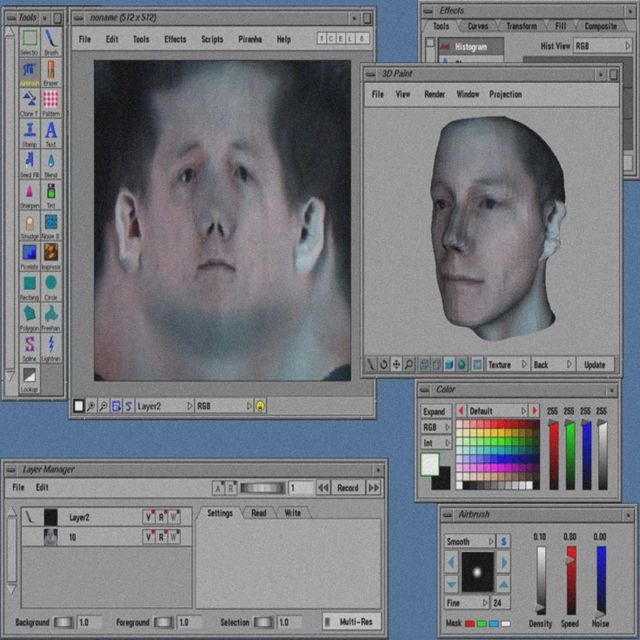
Task: Click the rotate icon in 3D Paint
Action: tap(383, 364)
